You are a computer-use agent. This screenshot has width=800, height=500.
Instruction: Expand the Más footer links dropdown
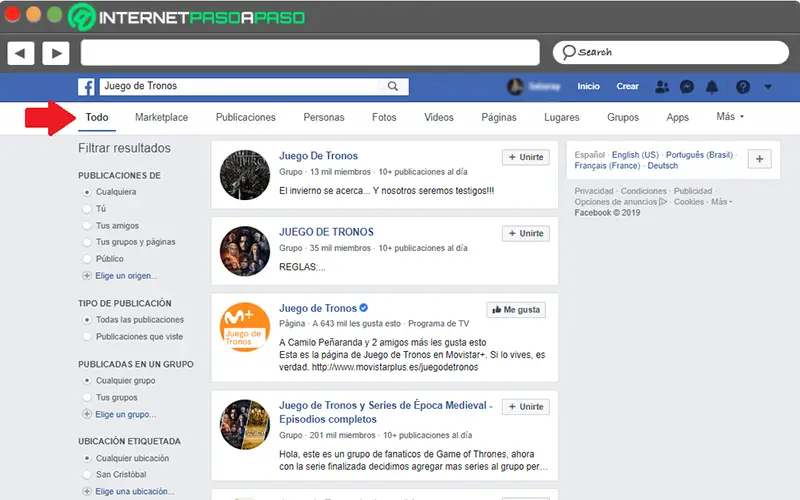[721, 202]
